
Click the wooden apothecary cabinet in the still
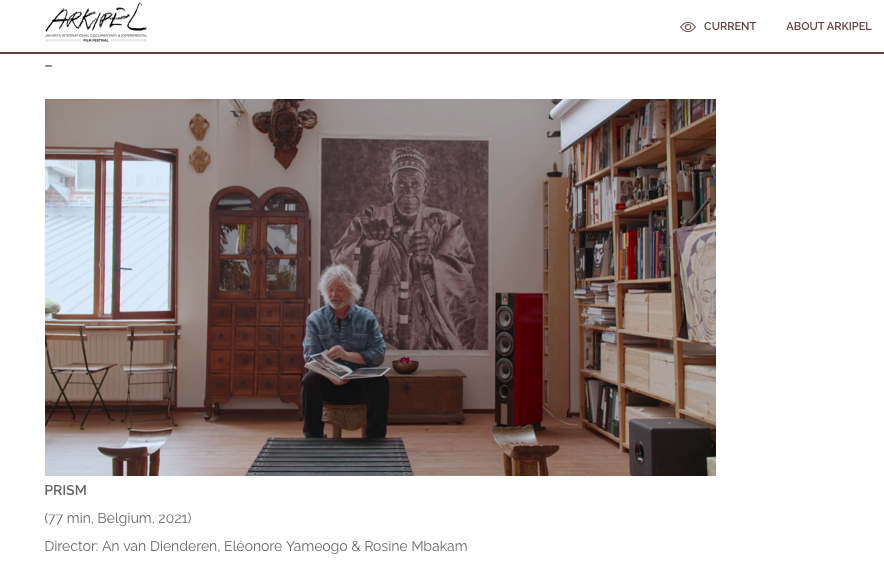click(258, 299)
